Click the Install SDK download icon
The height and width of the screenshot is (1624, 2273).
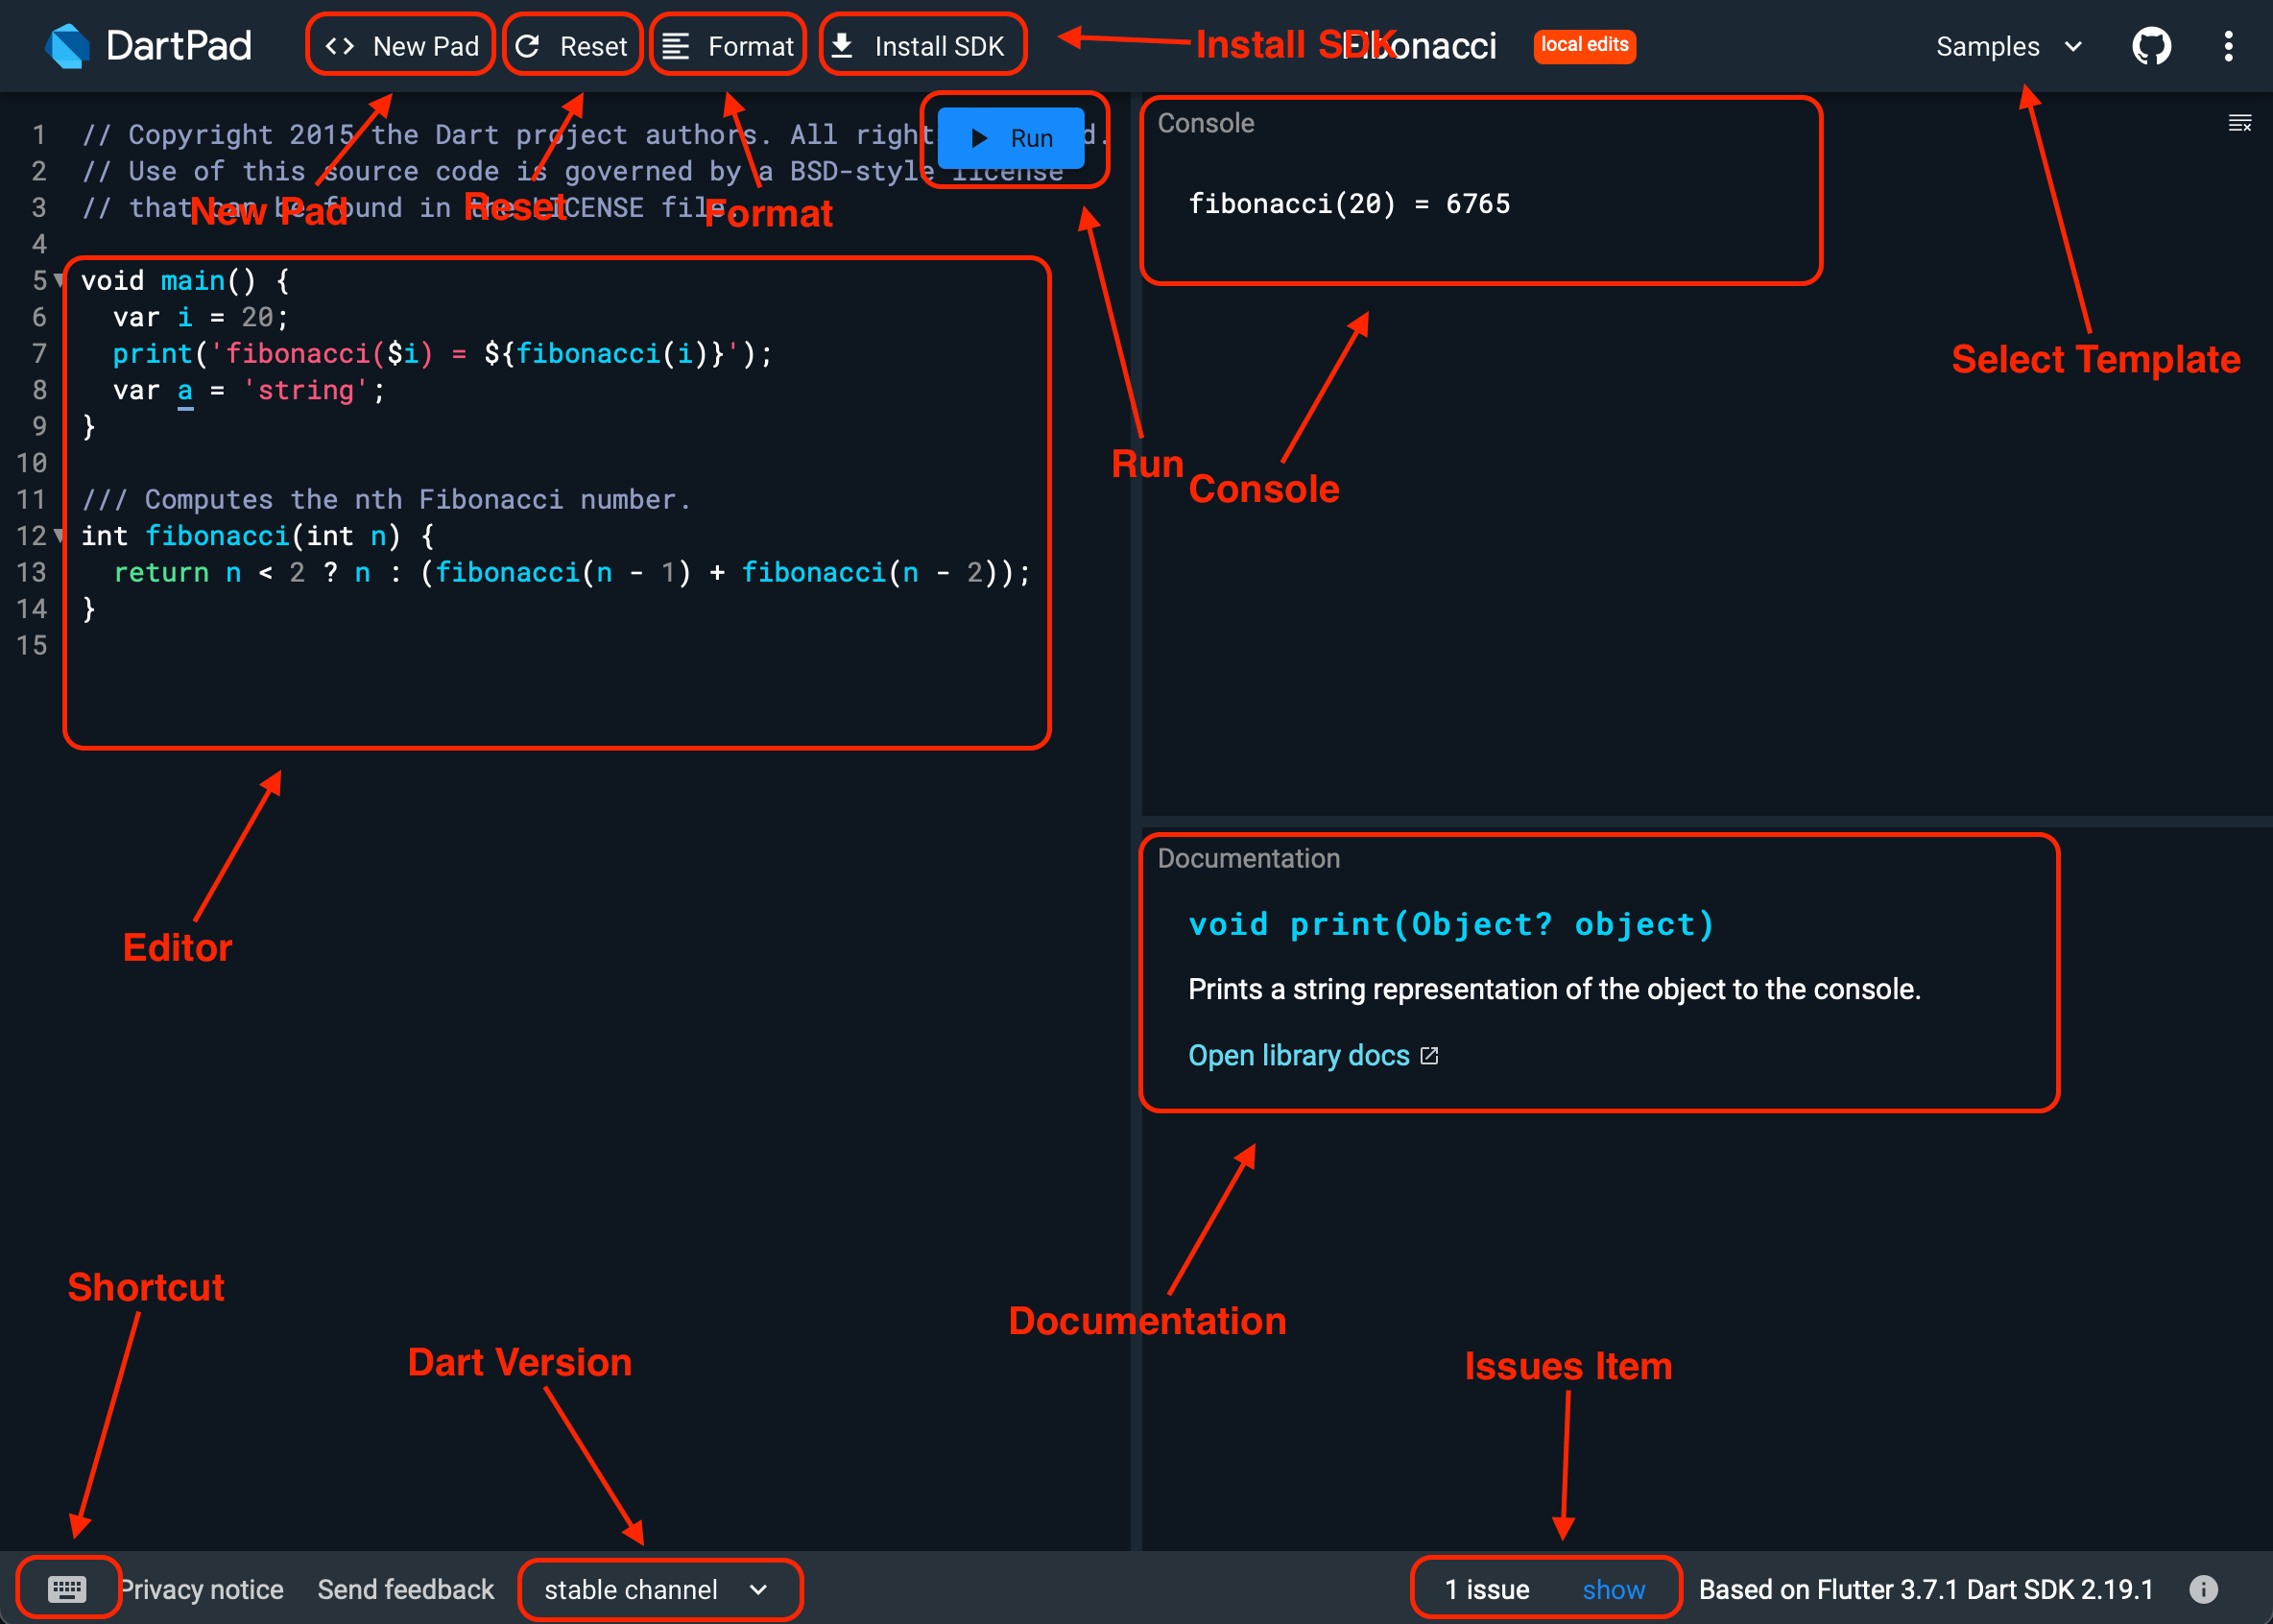843,44
